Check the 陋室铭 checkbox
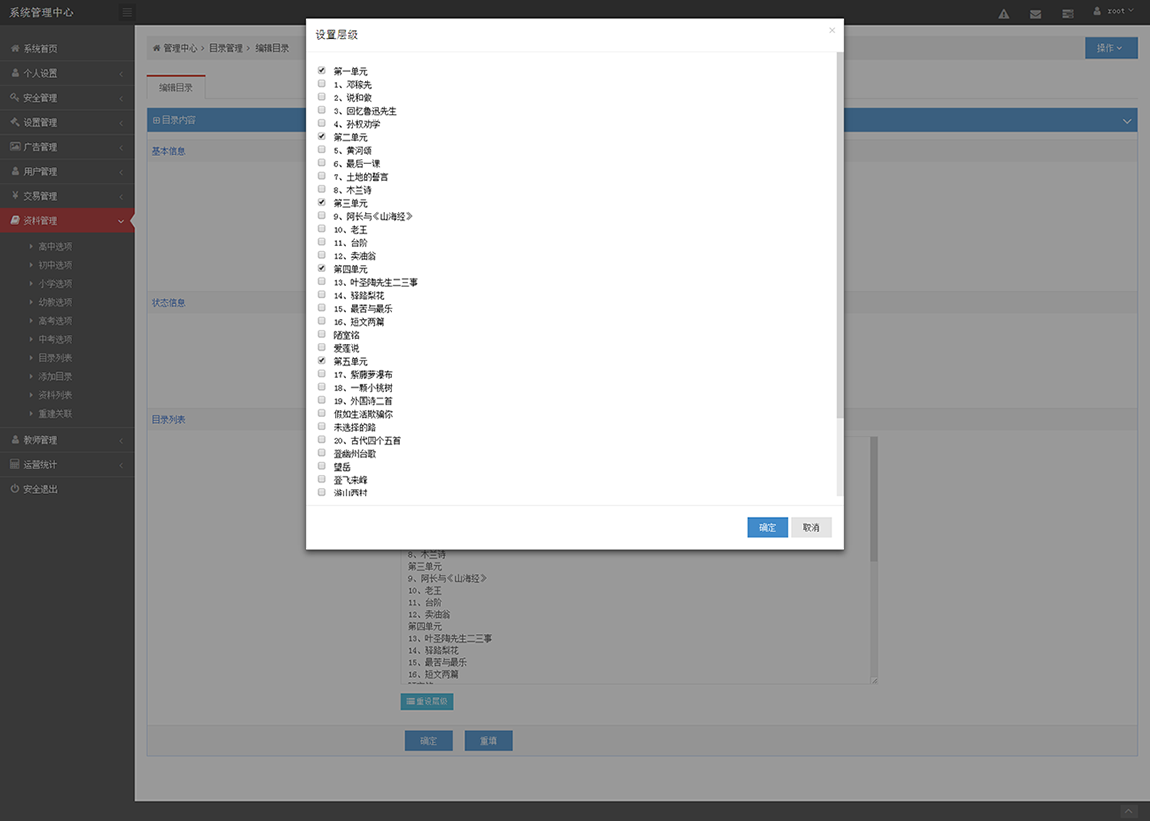Viewport: 1150px width, 821px height. click(x=322, y=335)
